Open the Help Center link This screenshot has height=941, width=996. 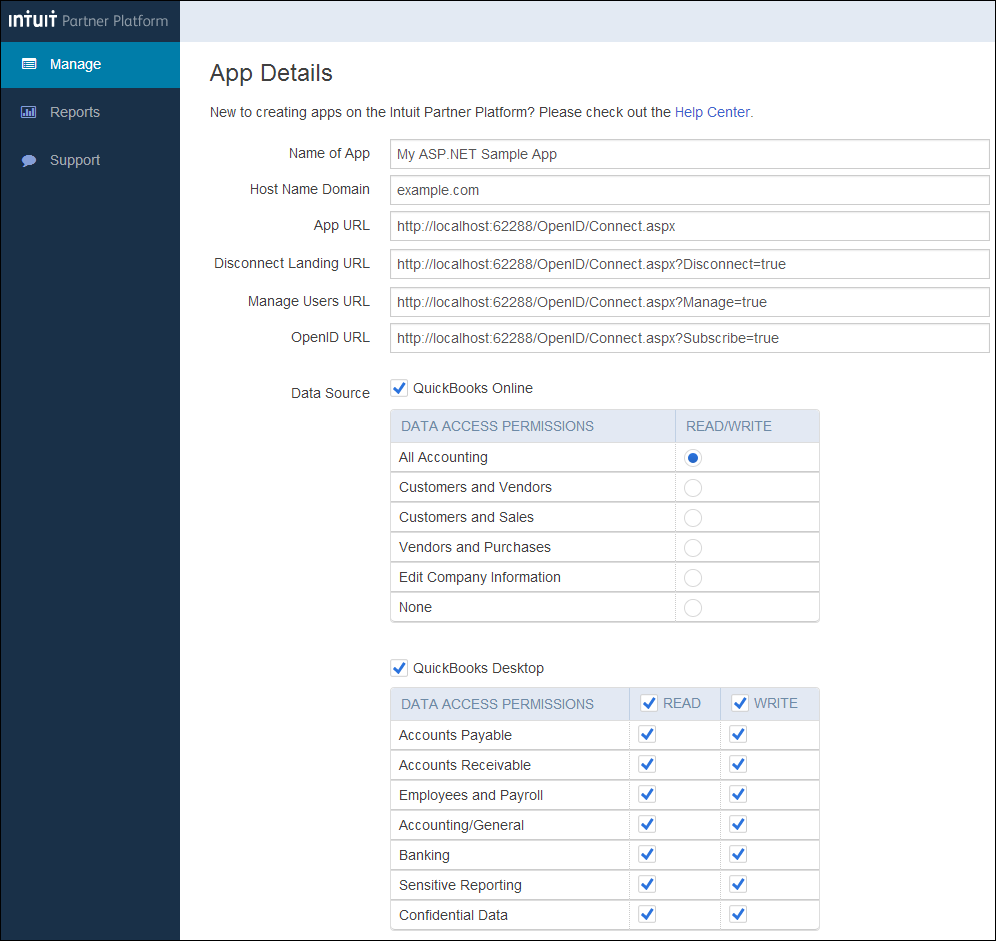pos(712,112)
